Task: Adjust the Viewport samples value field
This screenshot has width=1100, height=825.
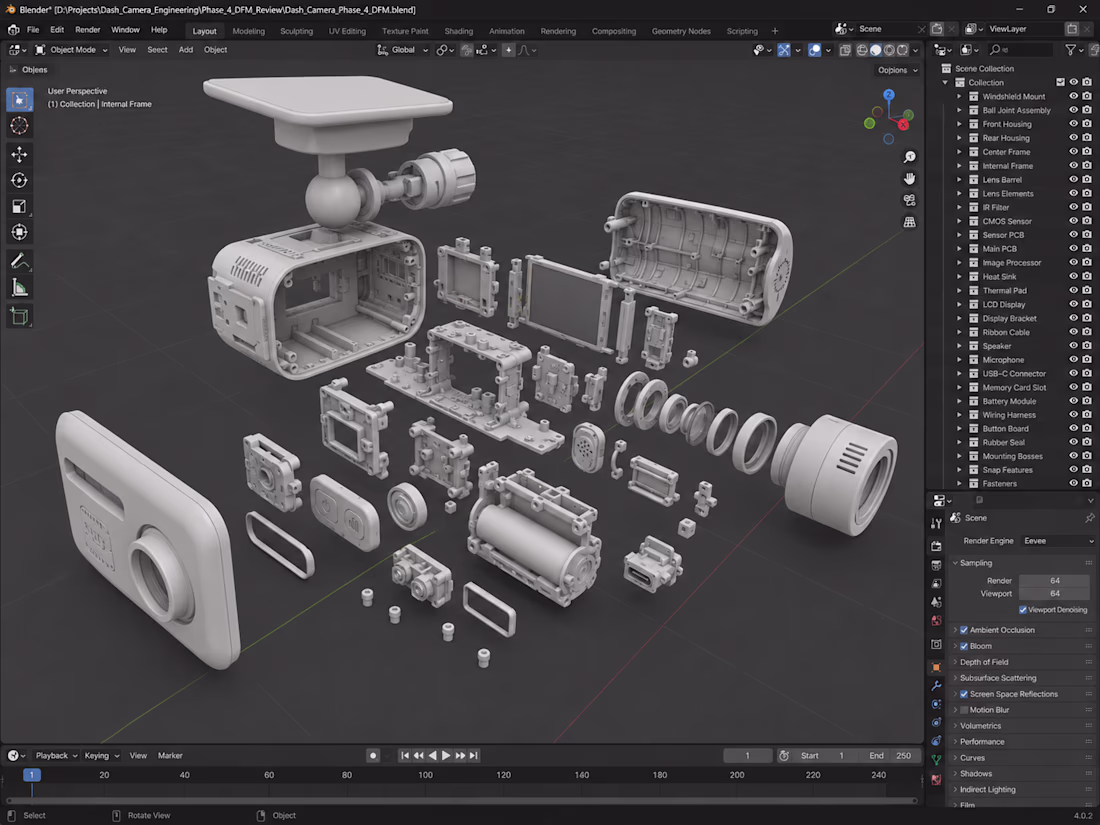Action: pos(1054,593)
